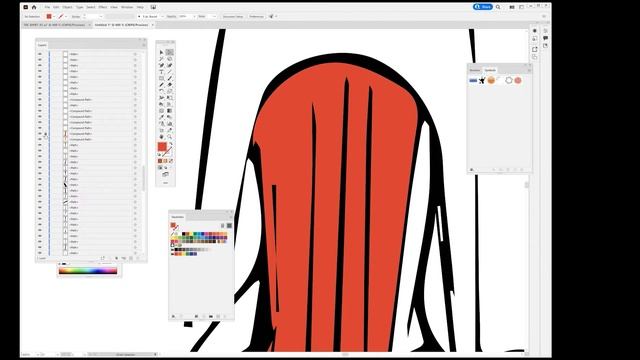Click delete swatch icon in Swatches panel
Screen dimensions: 640x360
coord(225,316)
